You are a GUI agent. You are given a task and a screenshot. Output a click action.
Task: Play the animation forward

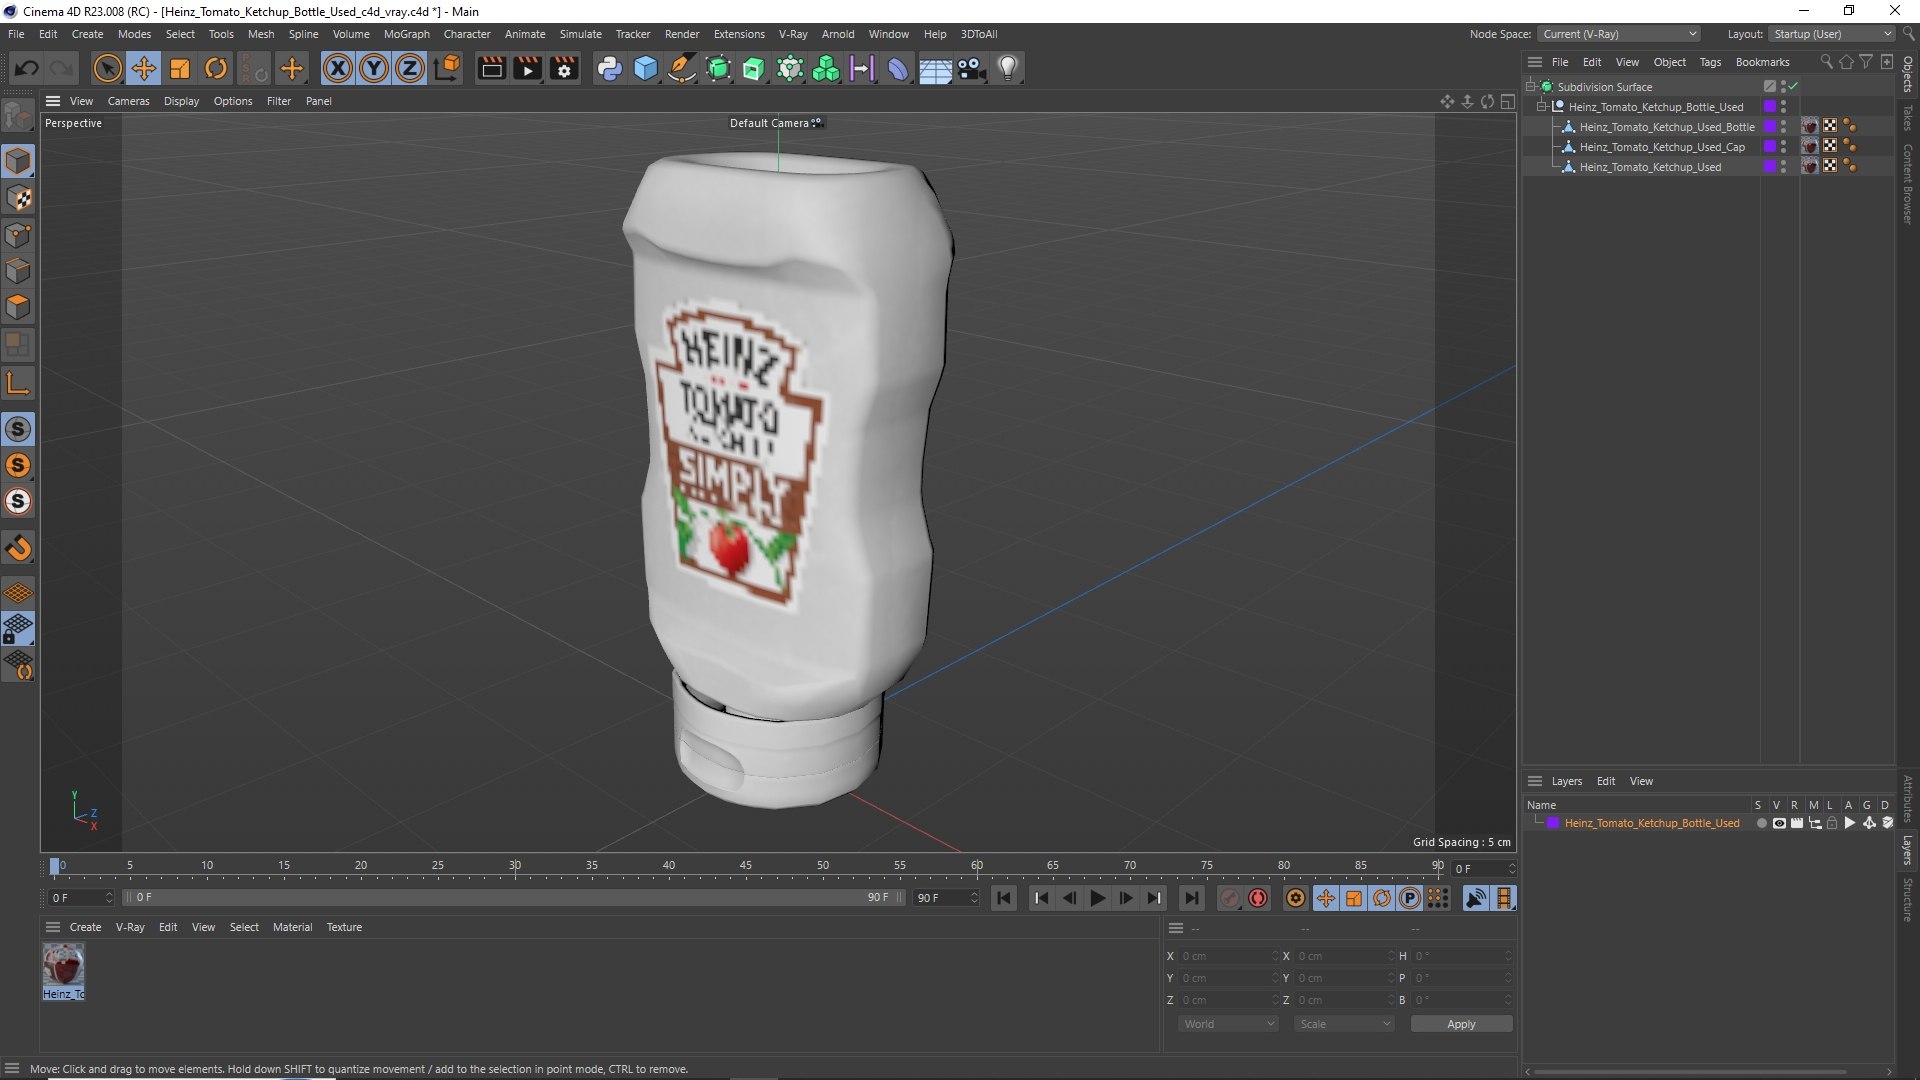1097,898
